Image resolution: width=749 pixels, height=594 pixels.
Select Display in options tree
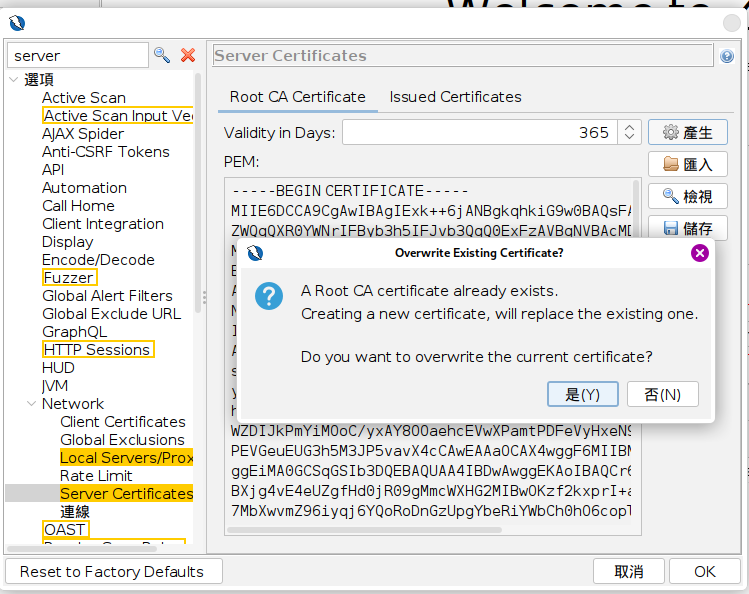pos(67,242)
